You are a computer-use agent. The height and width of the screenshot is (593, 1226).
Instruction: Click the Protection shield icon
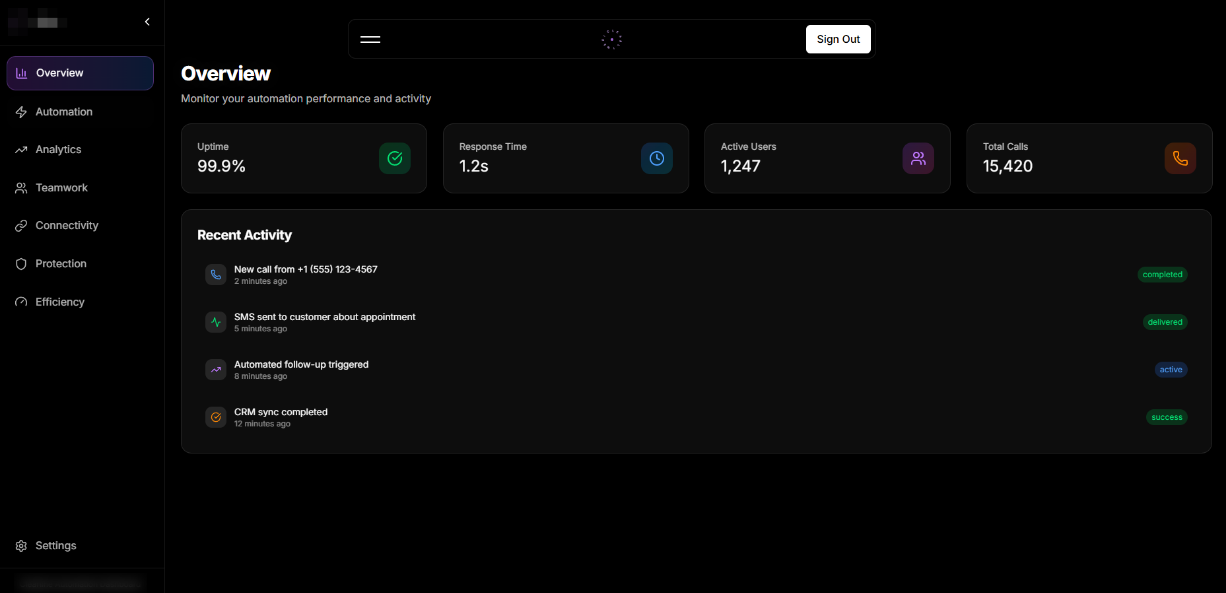(21, 263)
